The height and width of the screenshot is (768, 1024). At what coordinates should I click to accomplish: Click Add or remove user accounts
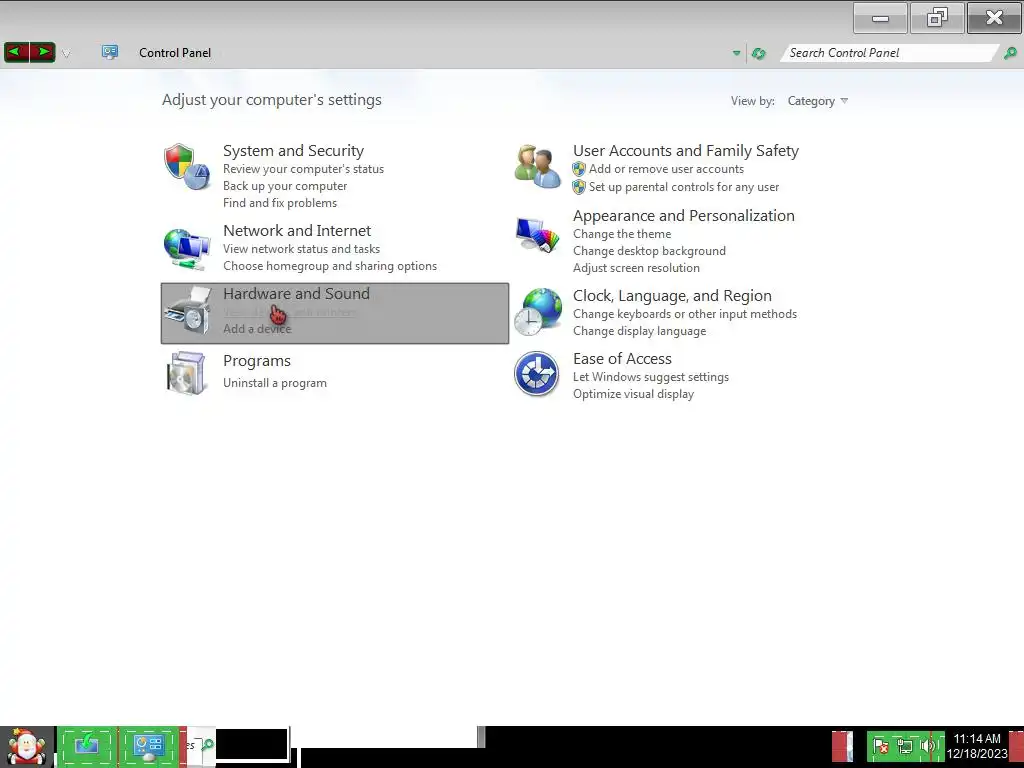666,169
